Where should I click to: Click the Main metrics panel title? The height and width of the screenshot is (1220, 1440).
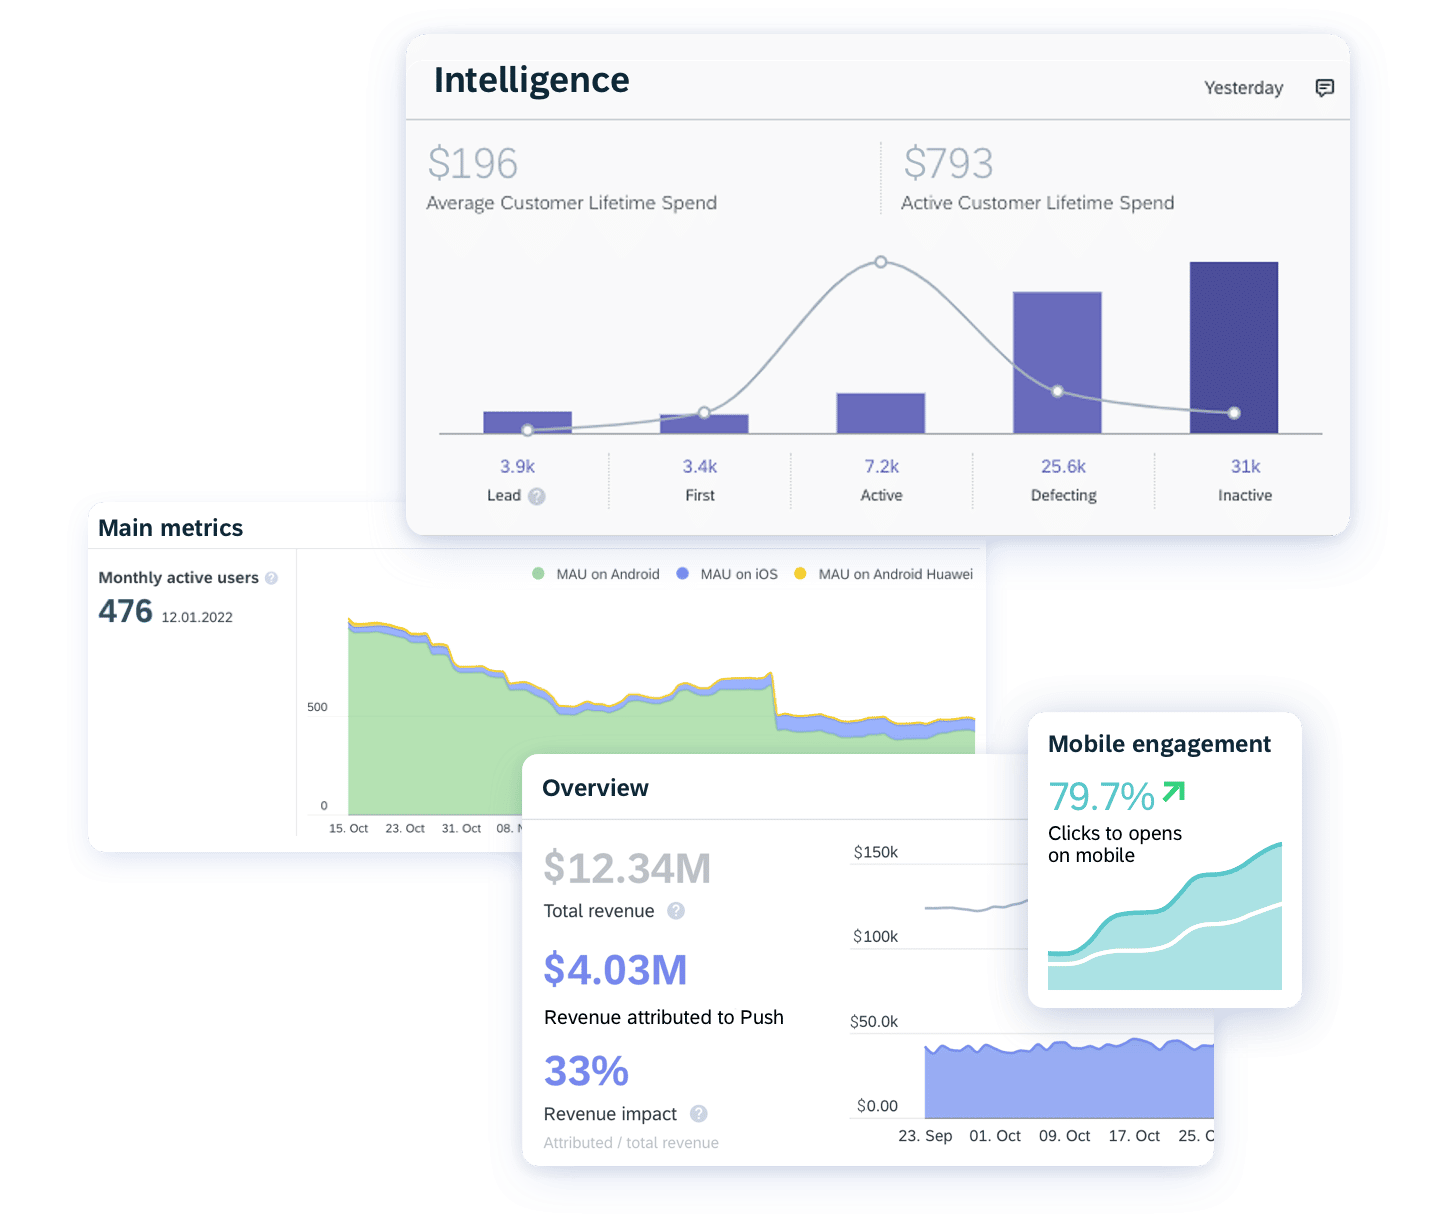pyautogui.click(x=171, y=528)
